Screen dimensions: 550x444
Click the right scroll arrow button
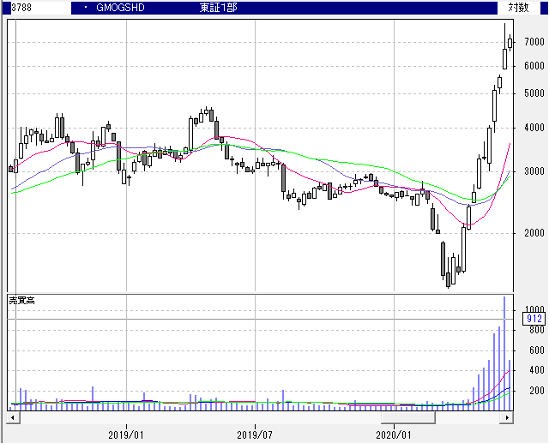coord(507,417)
